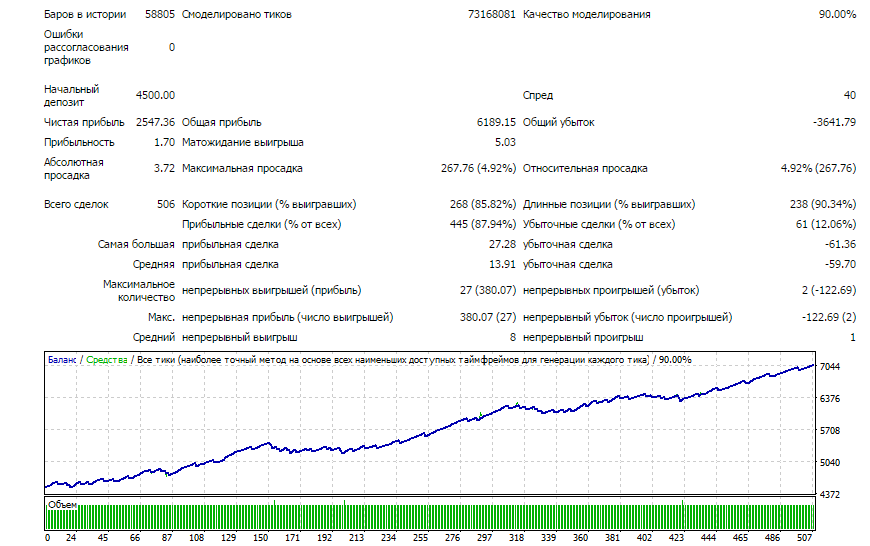The width and height of the screenshot is (870, 546).
Task: Click the total trades value 506
Action: (166, 204)
